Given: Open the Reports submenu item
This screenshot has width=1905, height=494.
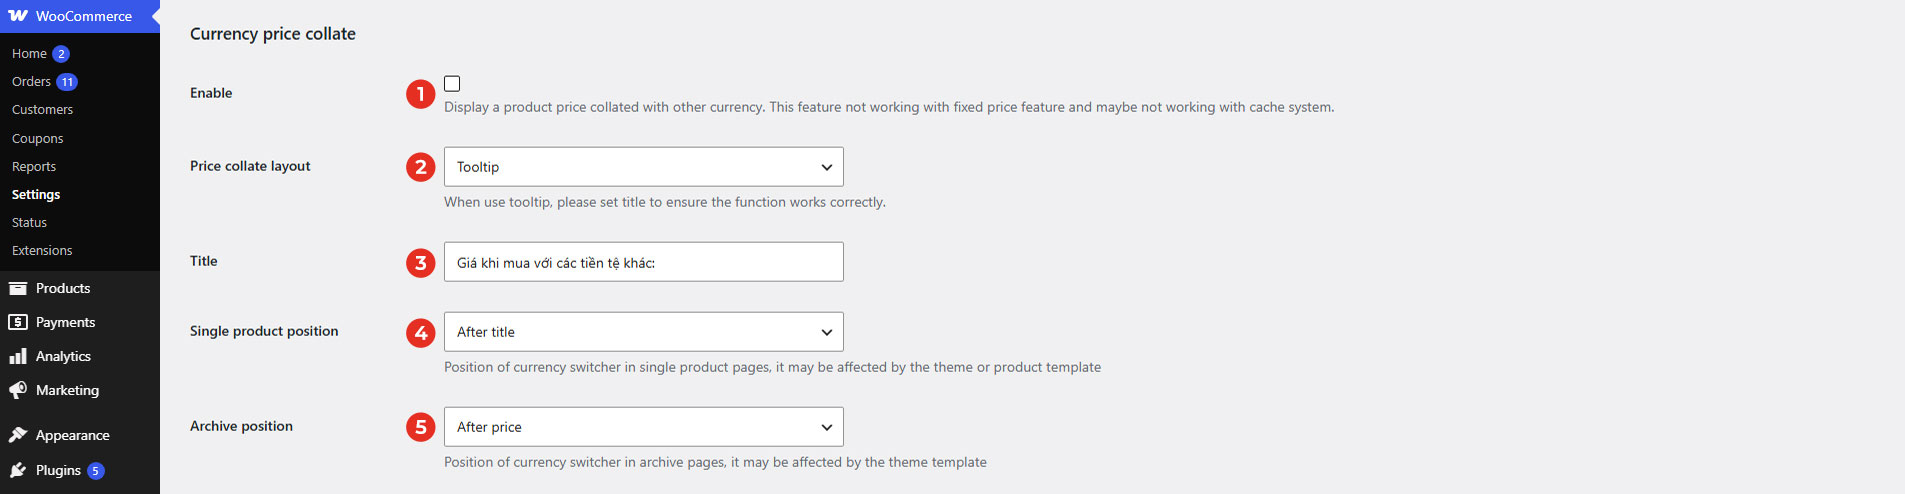Looking at the screenshot, I should 34,167.
